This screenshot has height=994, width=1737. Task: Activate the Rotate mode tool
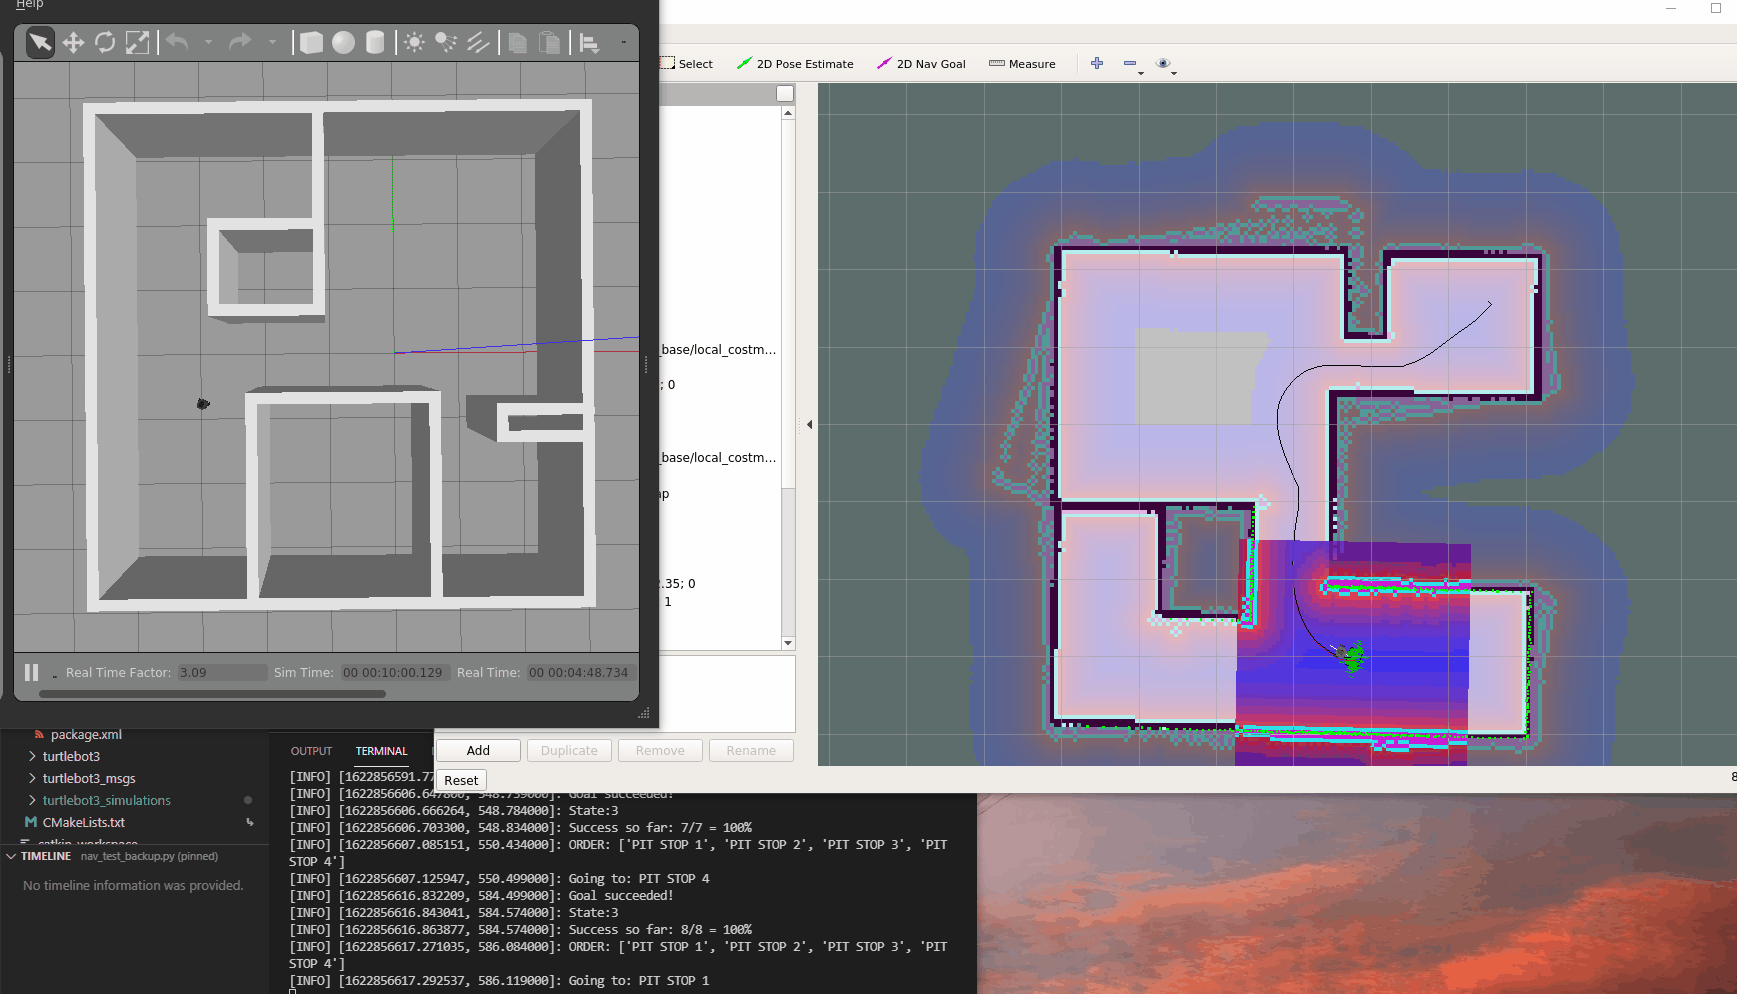[x=105, y=42]
